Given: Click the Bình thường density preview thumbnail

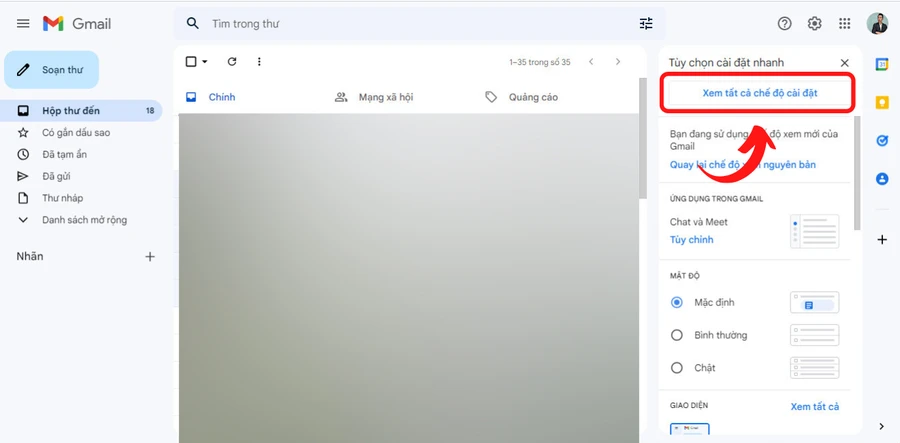Looking at the screenshot, I should (x=814, y=335).
